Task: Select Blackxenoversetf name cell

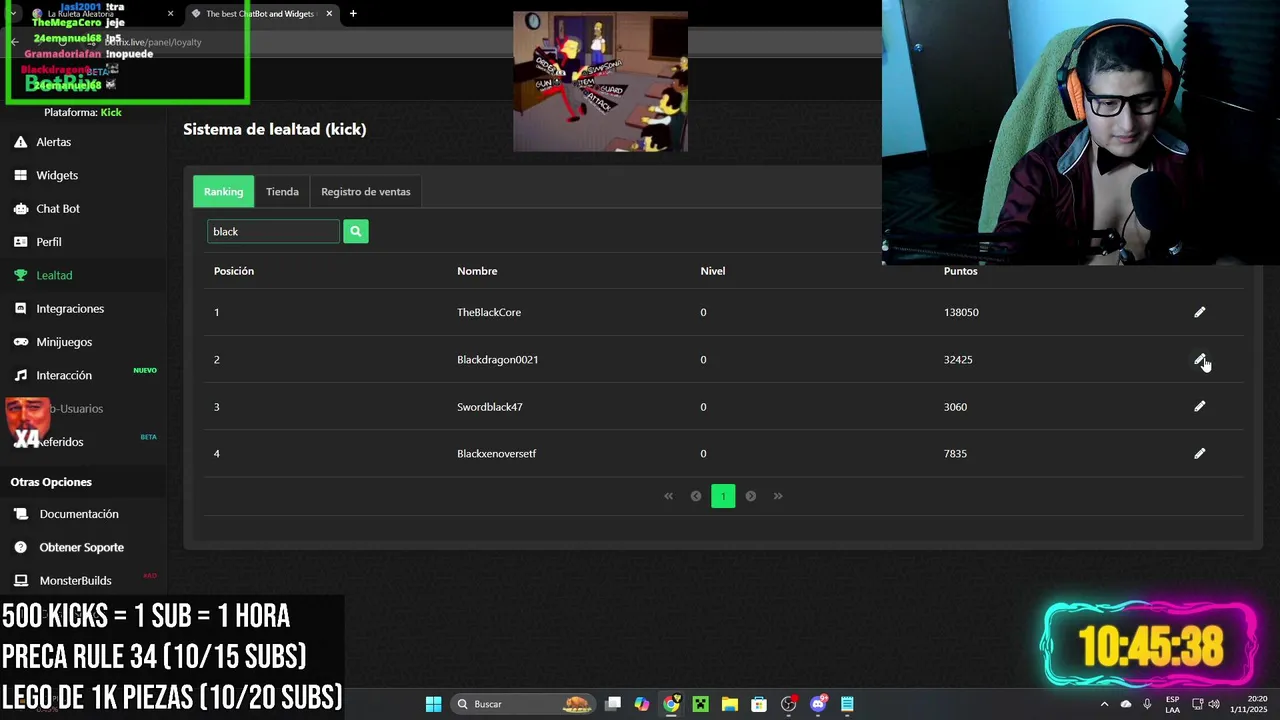Action: click(x=496, y=453)
